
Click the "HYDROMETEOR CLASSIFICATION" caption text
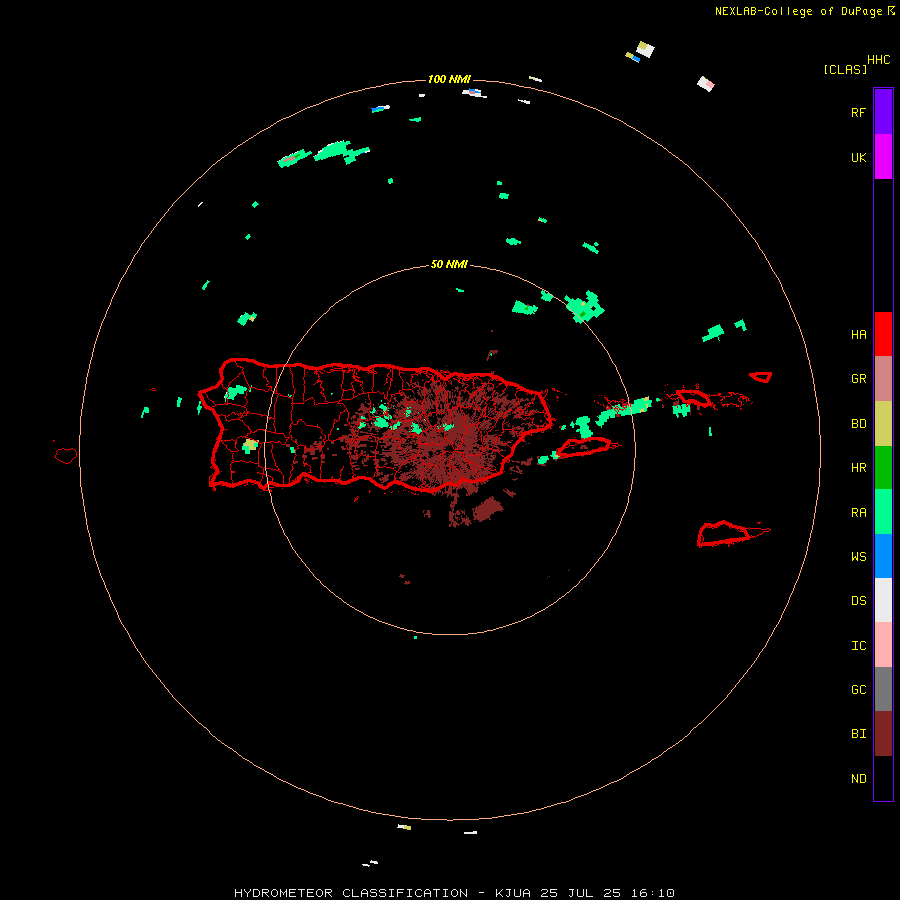pos(351,893)
